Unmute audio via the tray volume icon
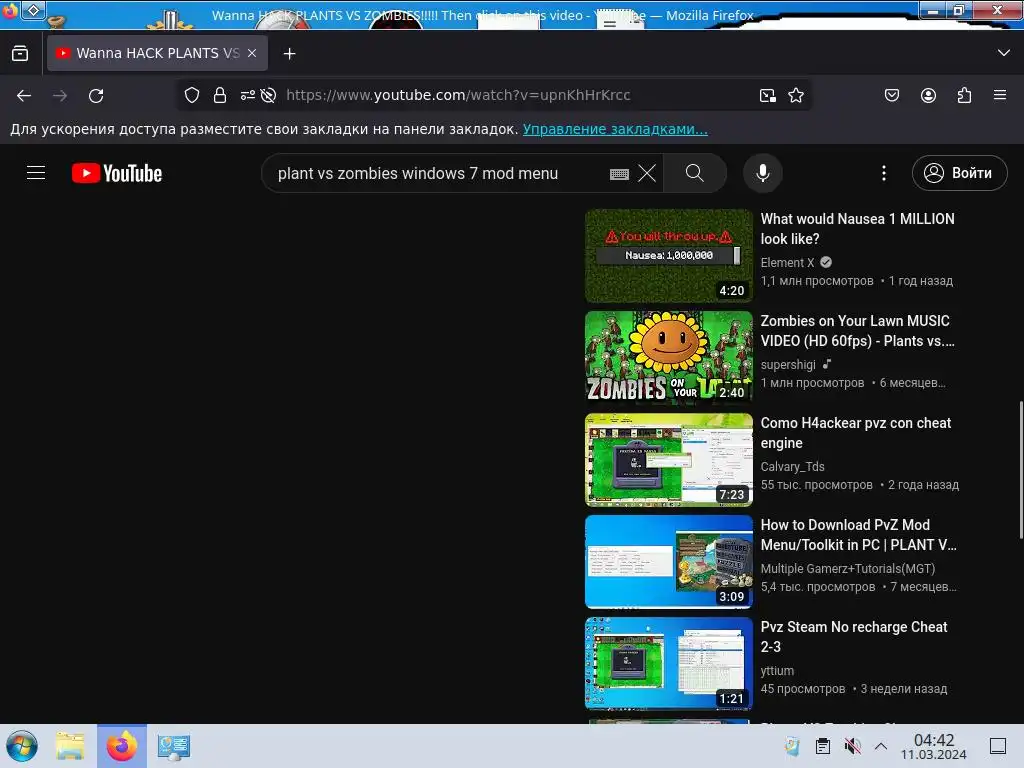Screen dimensions: 1024x768 (x=852, y=746)
